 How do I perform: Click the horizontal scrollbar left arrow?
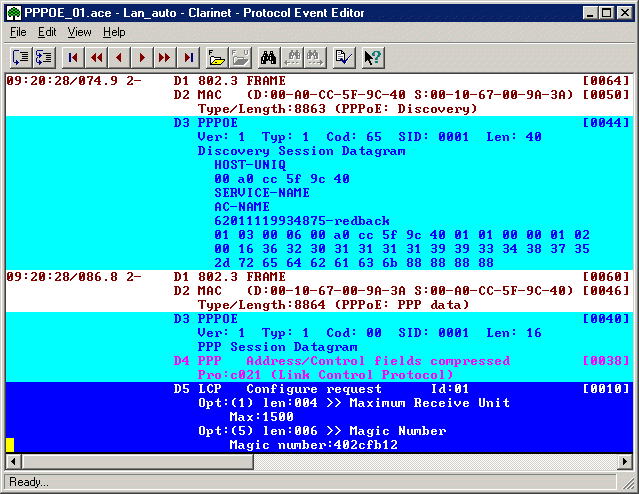(13, 461)
